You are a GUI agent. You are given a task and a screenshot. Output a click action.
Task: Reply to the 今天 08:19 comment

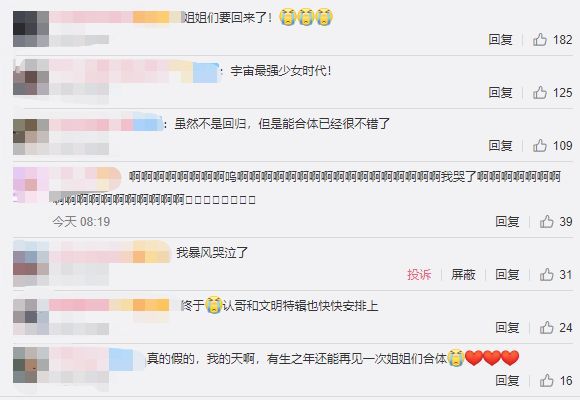(x=507, y=221)
